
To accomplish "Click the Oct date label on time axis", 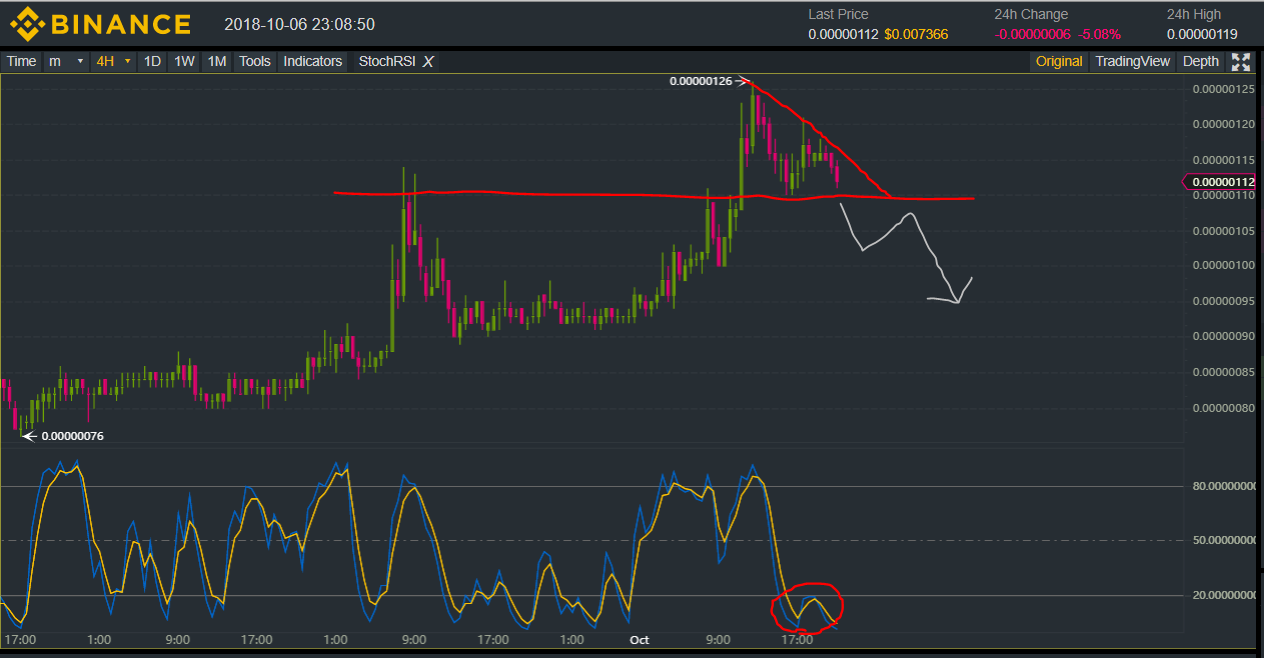I will 640,639.
